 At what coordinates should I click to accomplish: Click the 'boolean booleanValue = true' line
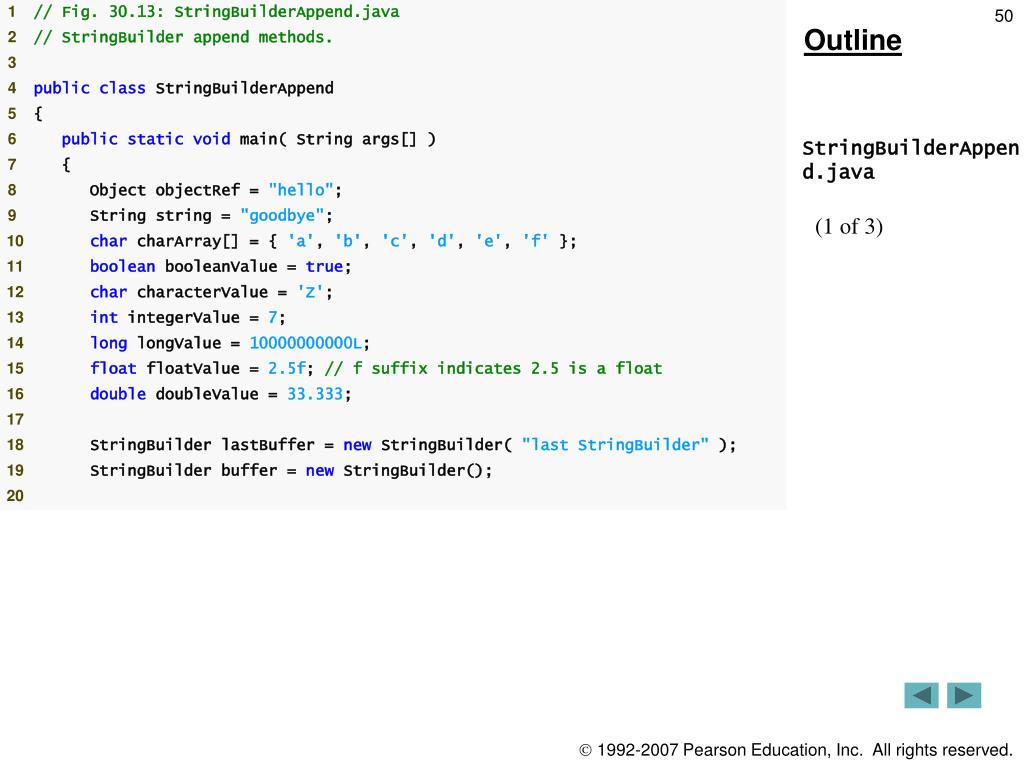(221, 266)
